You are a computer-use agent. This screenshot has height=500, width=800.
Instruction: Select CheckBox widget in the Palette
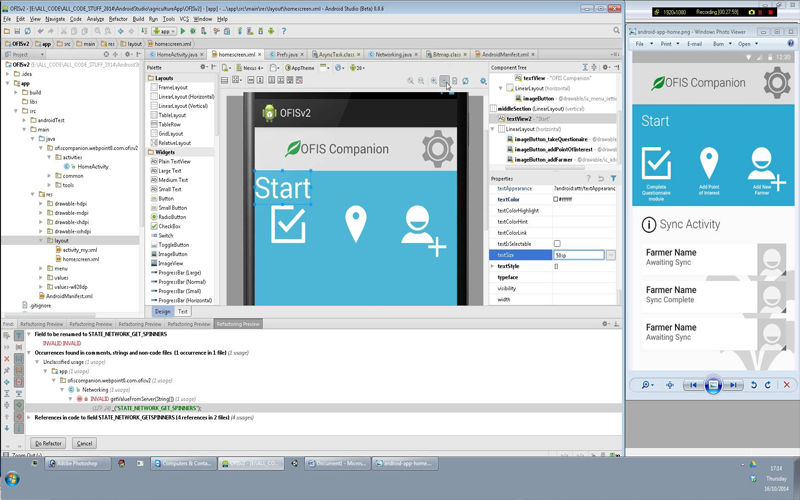coord(169,226)
